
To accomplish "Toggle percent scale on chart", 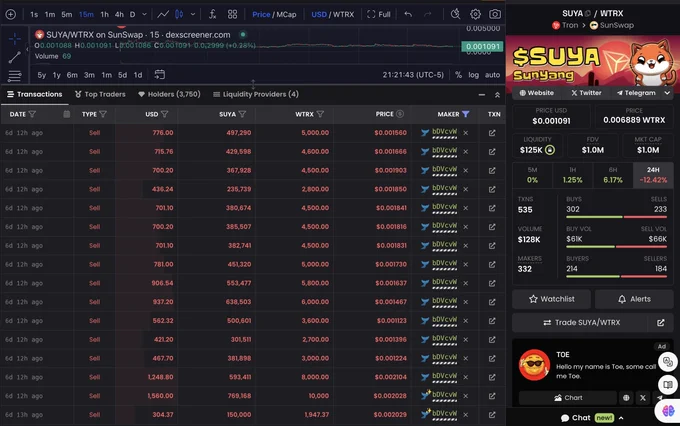I will click(458, 75).
